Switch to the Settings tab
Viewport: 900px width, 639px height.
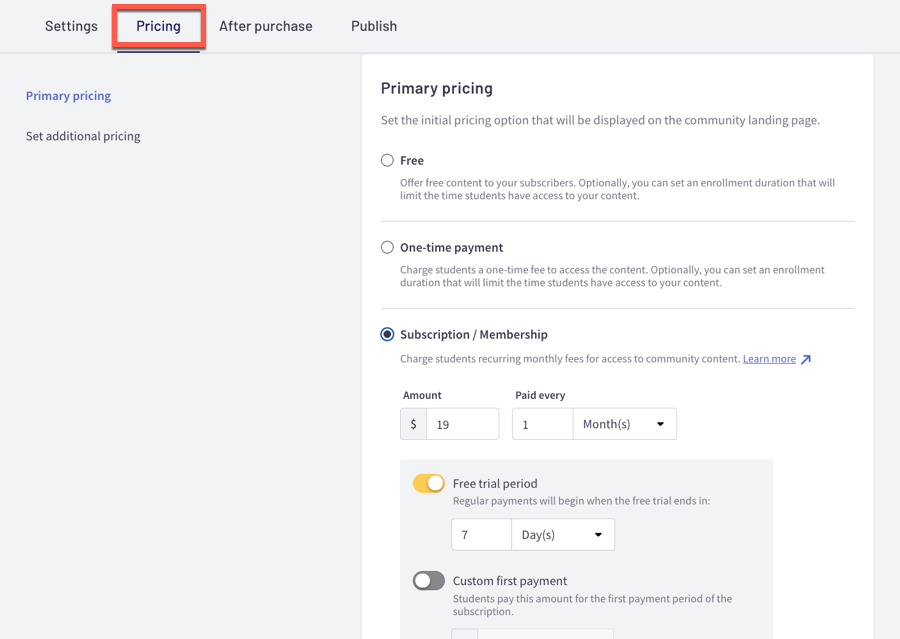coord(71,26)
